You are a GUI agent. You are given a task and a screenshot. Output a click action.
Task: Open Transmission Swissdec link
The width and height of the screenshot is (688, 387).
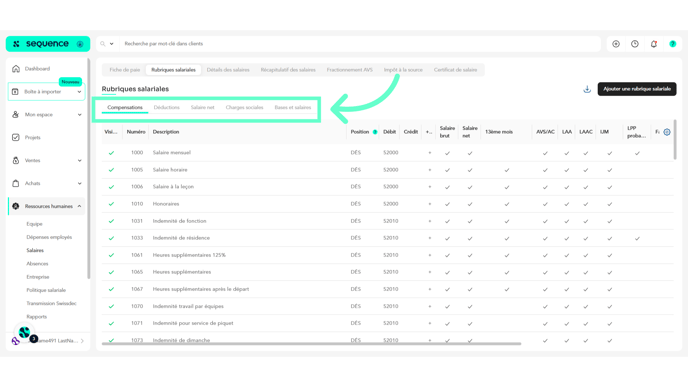(x=51, y=303)
